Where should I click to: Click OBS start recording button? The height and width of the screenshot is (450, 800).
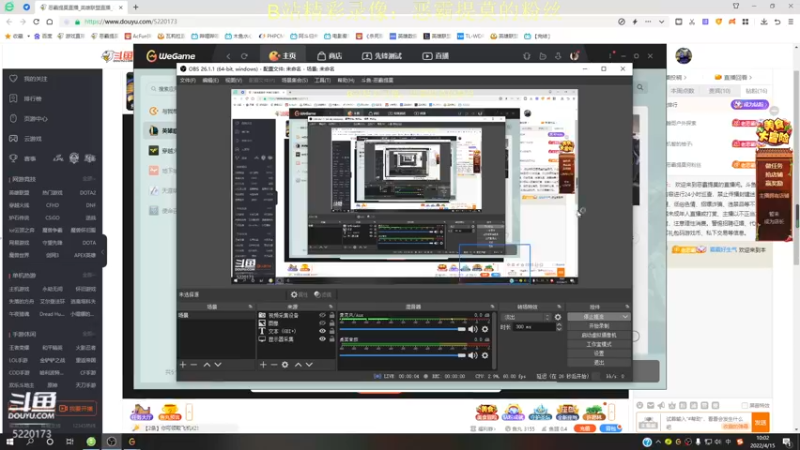click(598, 326)
